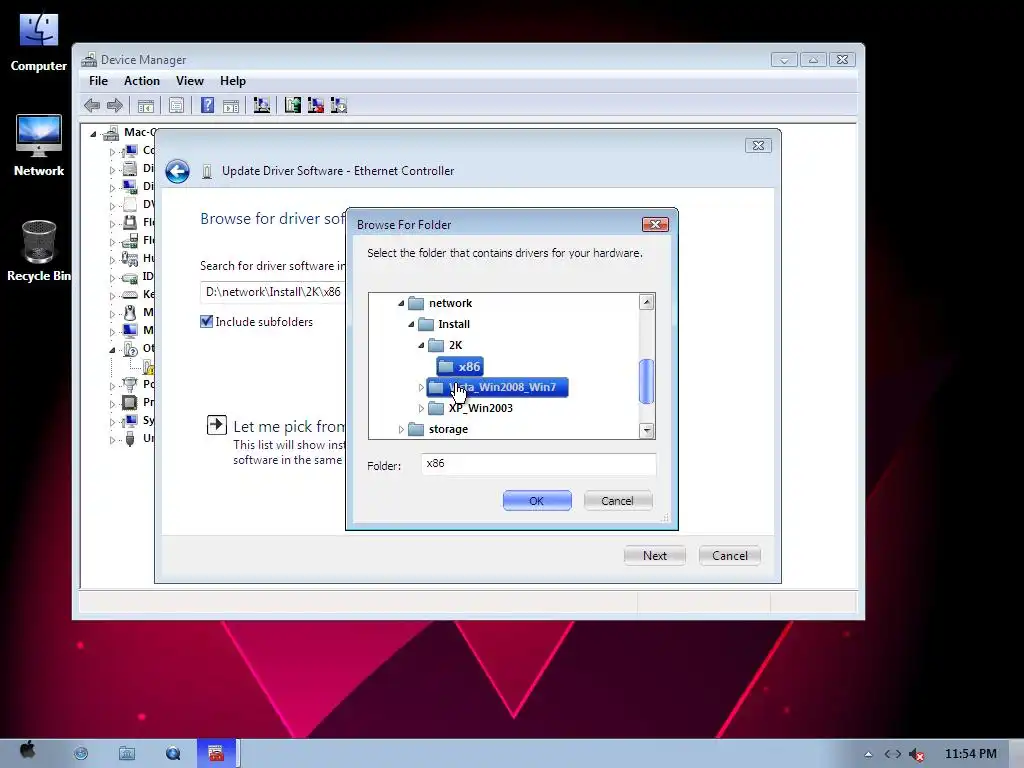Click the active red toolbox taskbar button
The height and width of the screenshot is (768, 1024).
click(x=216, y=753)
